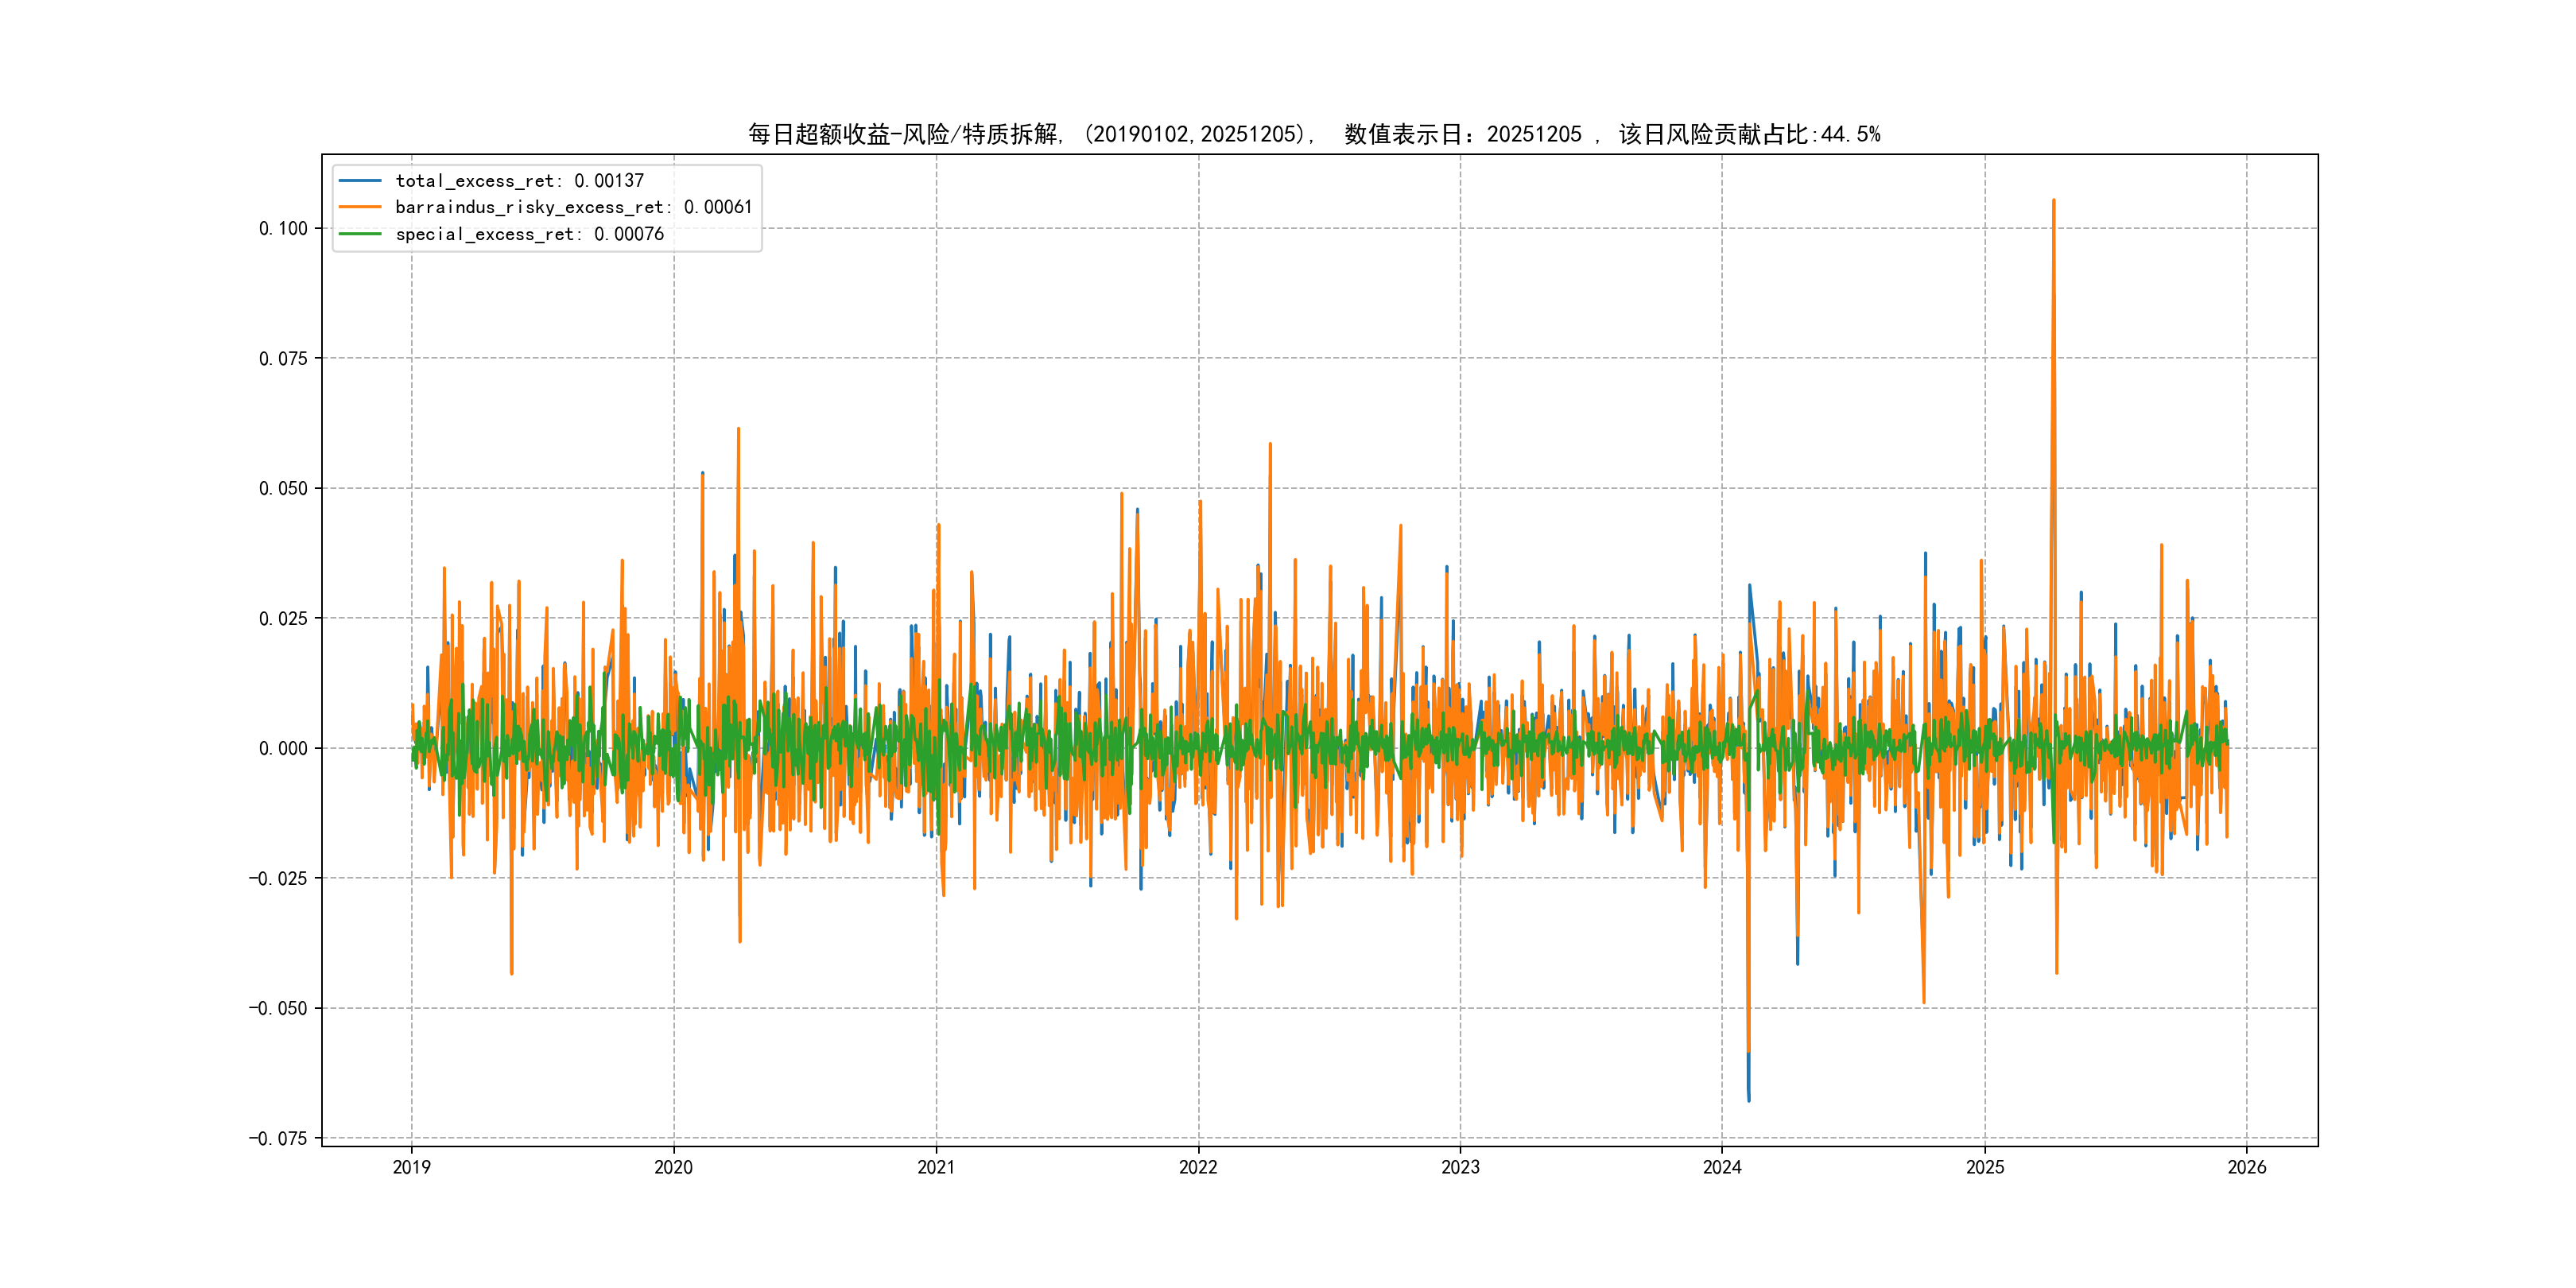Click the 2022 x-axis tick label

click(x=1198, y=1167)
